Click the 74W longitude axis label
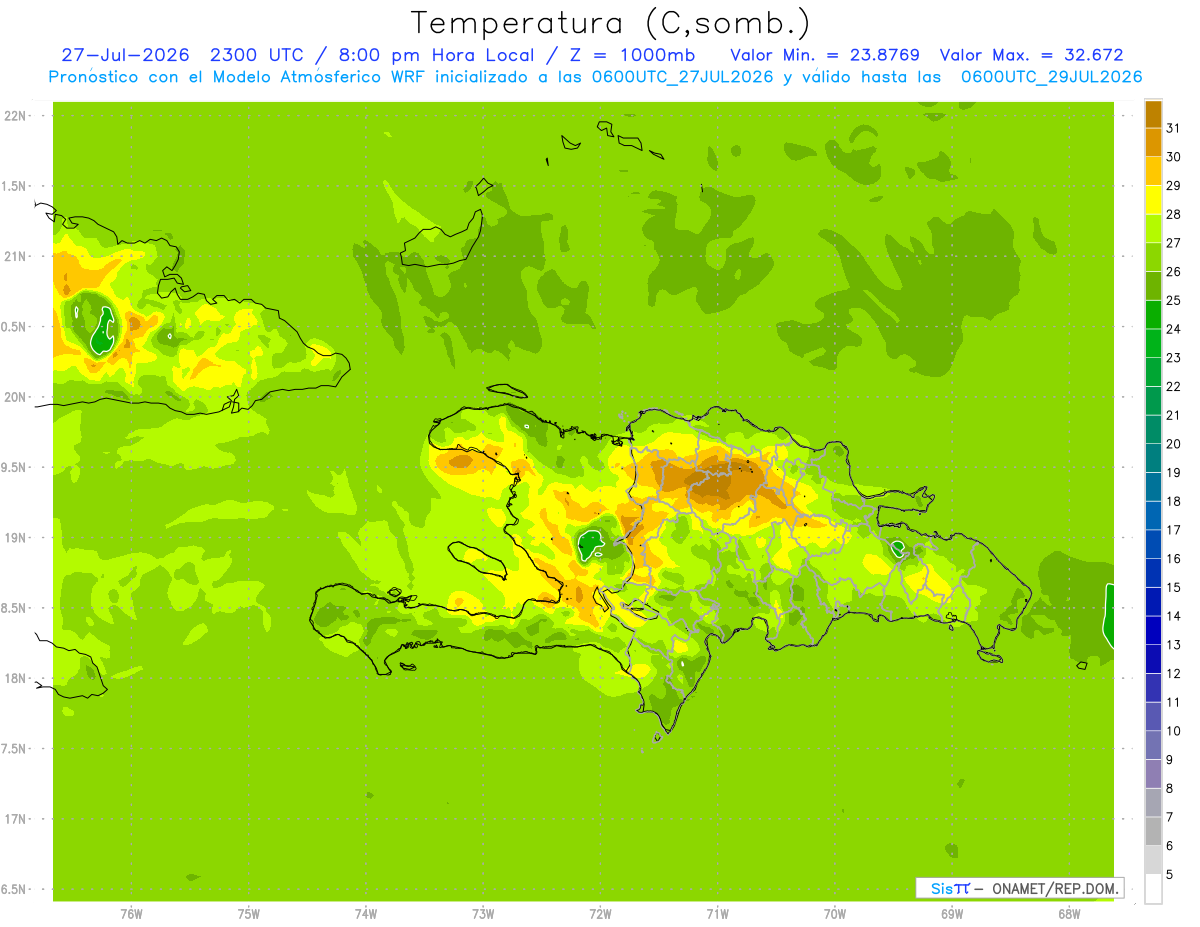Image resolution: width=1200 pixels, height=927 pixels. 366,914
